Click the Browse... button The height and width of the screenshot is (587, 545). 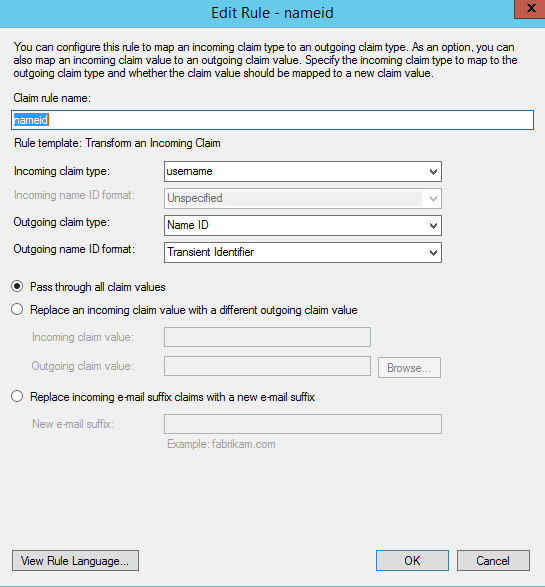point(409,368)
